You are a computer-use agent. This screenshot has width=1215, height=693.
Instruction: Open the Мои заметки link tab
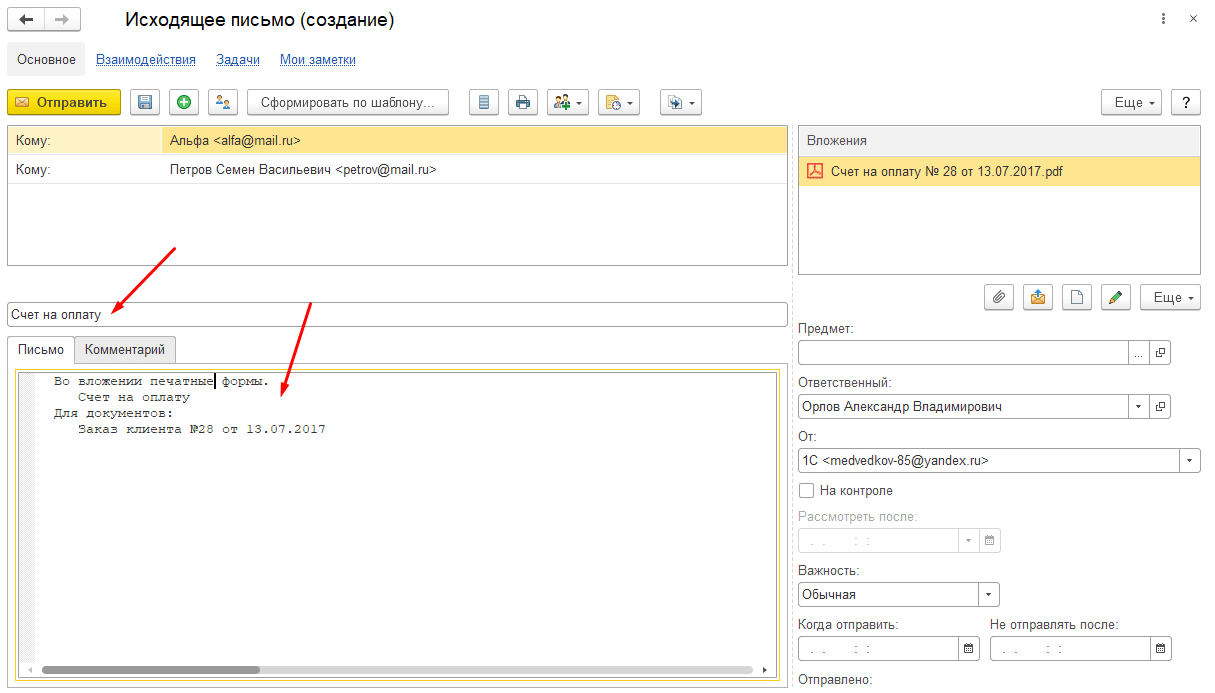(318, 60)
